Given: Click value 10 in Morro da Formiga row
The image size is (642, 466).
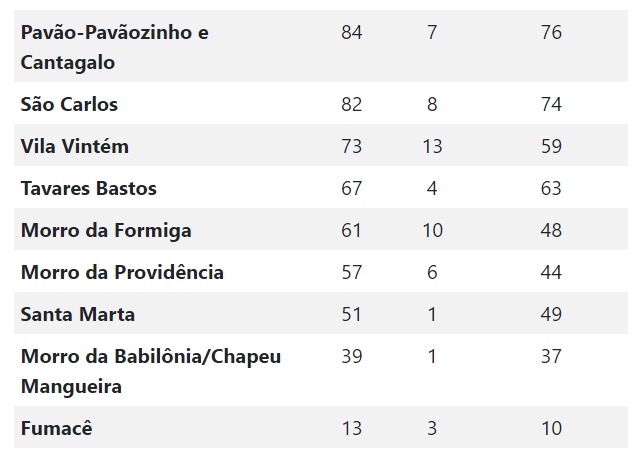Looking at the screenshot, I should (432, 231).
